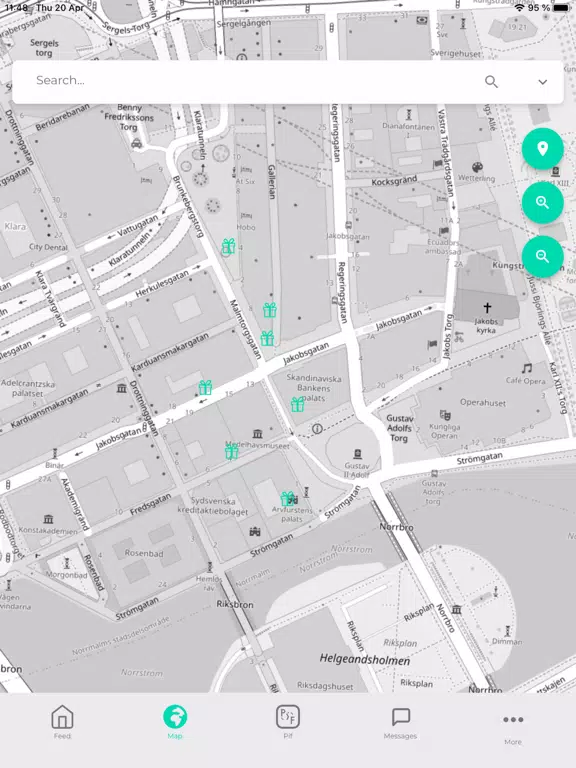Tap the info icon near Gustav Adolfs Torg

[x=317, y=429]
